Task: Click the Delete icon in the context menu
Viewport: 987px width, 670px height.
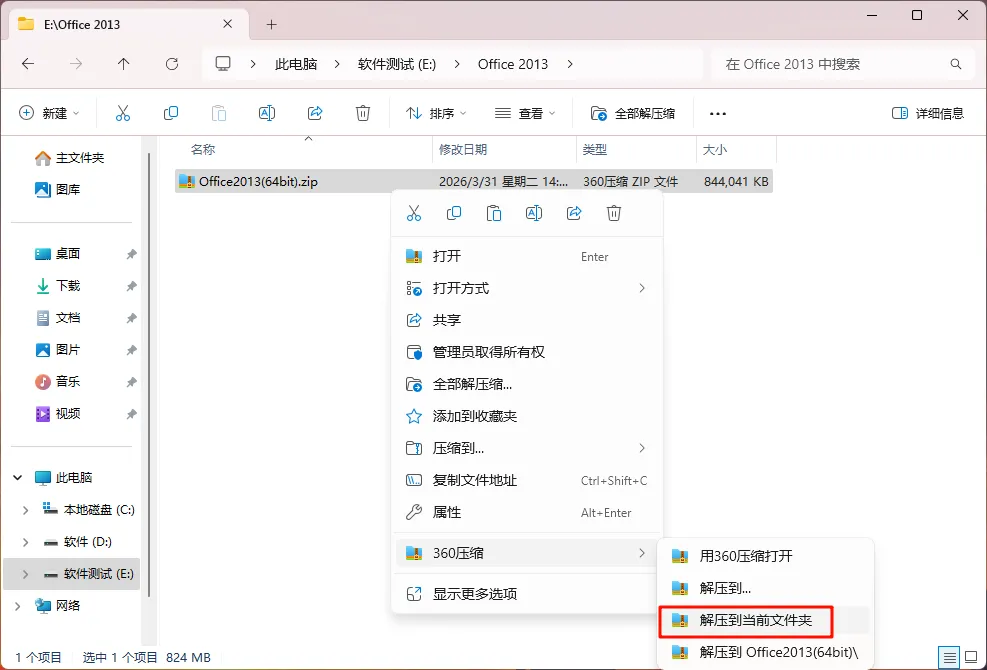Action: (614, 213)
